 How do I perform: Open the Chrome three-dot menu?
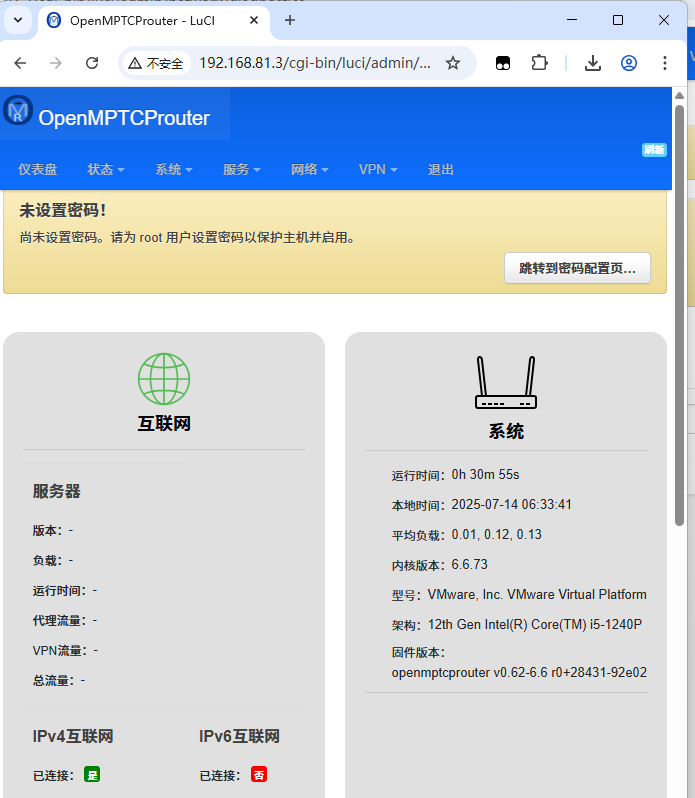click(x=664, y=63)
